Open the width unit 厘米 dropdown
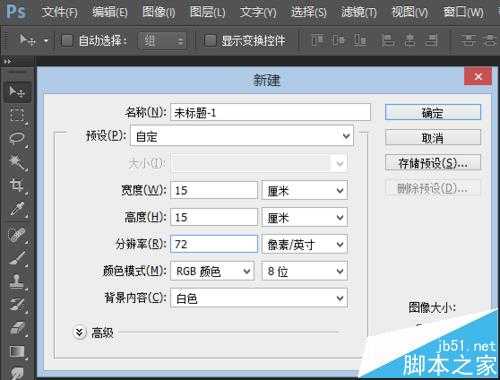 tap(304, 190)
